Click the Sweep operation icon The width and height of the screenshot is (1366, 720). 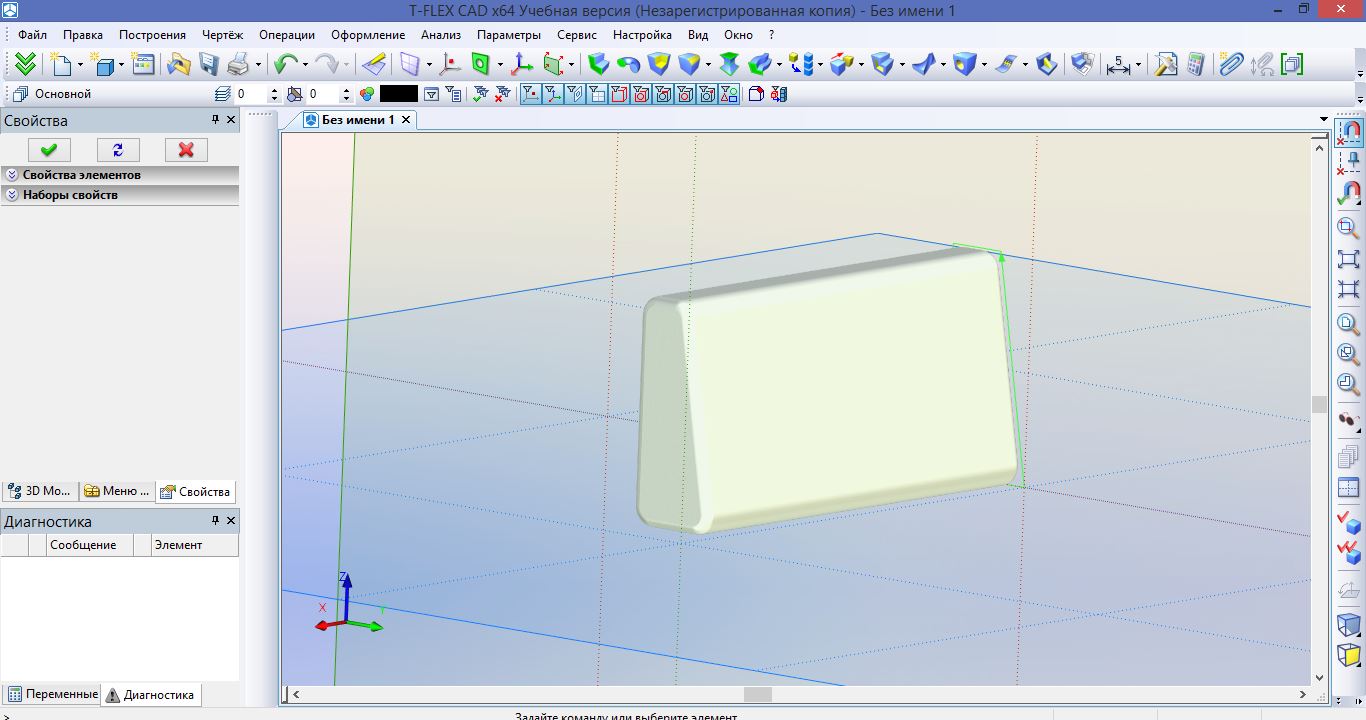(760, 65)
